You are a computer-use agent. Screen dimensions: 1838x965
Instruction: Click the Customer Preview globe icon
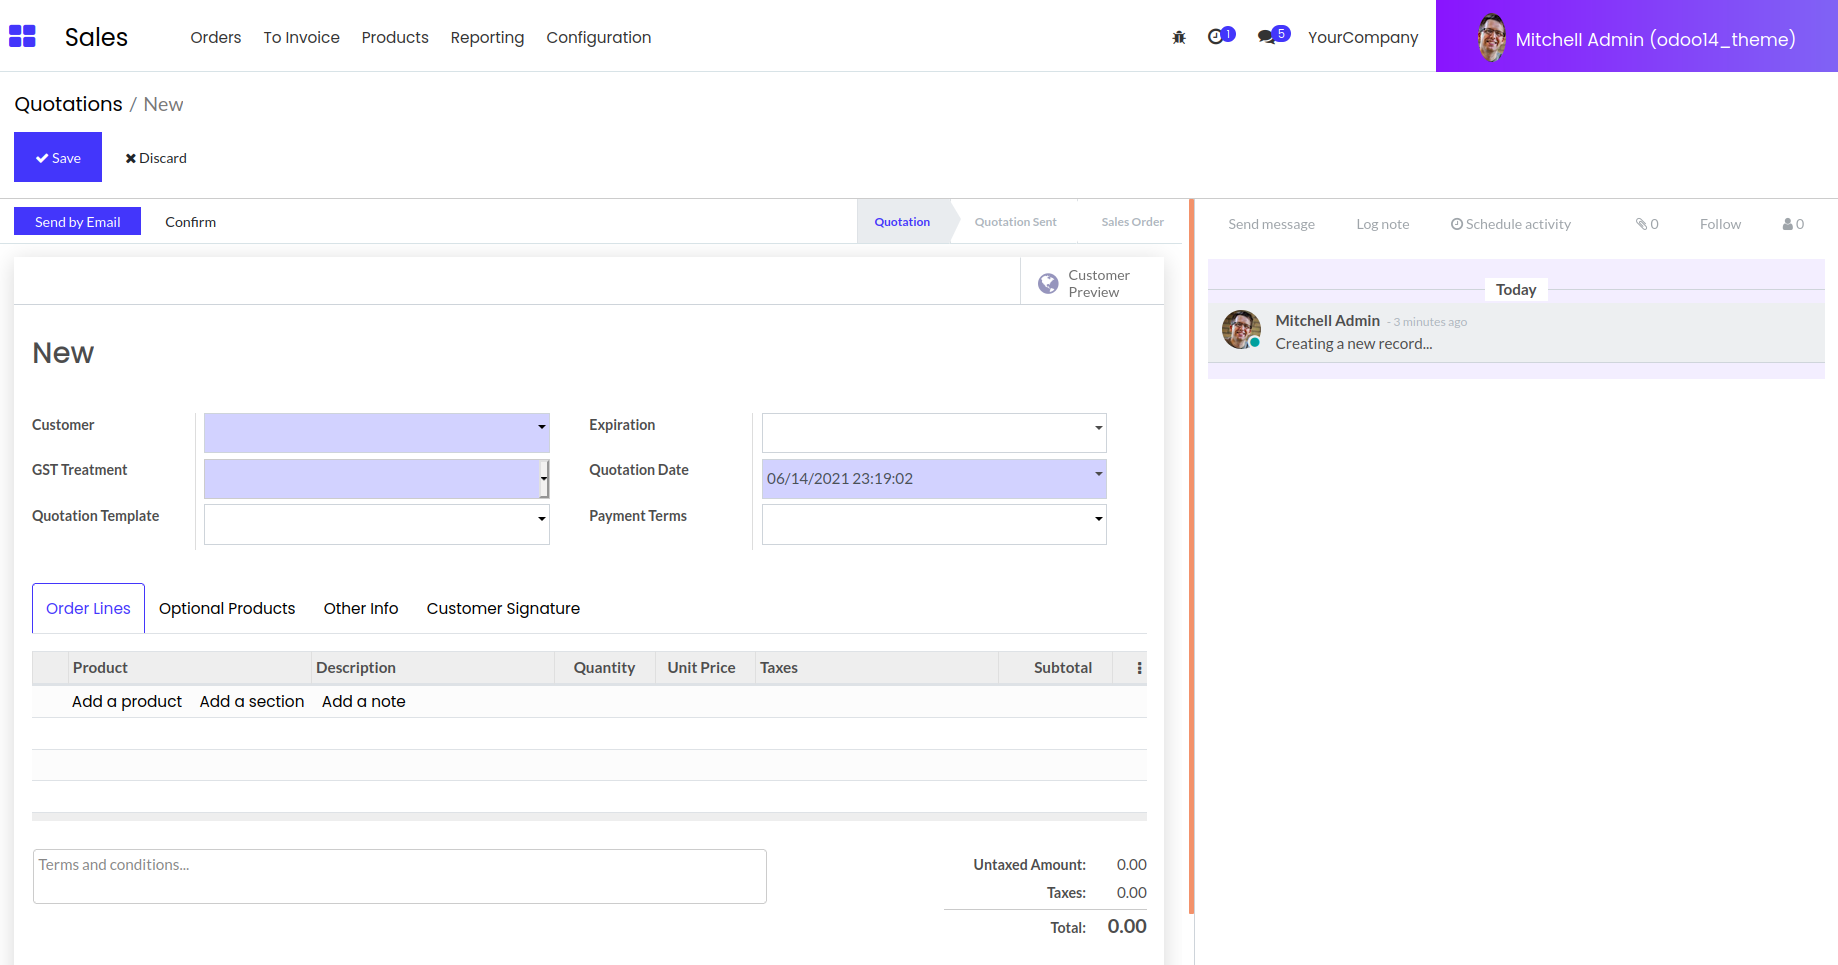click(x=1048, y=284)
